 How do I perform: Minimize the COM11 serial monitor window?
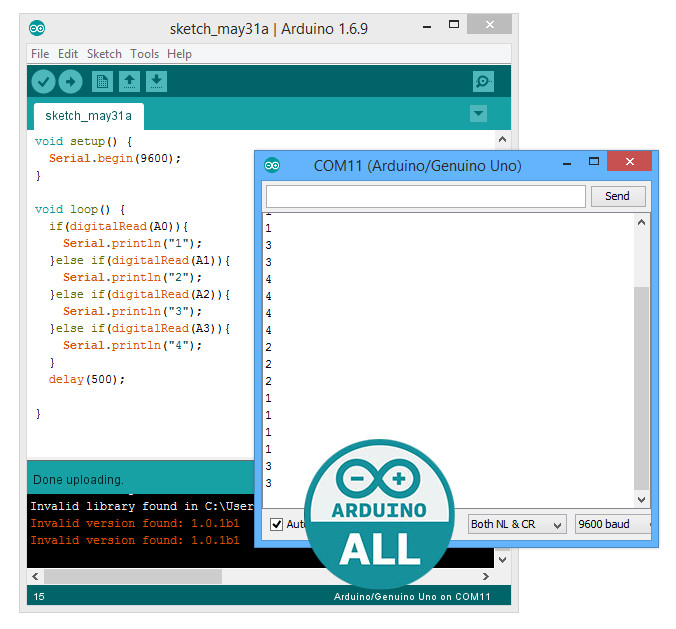point(567,163)
